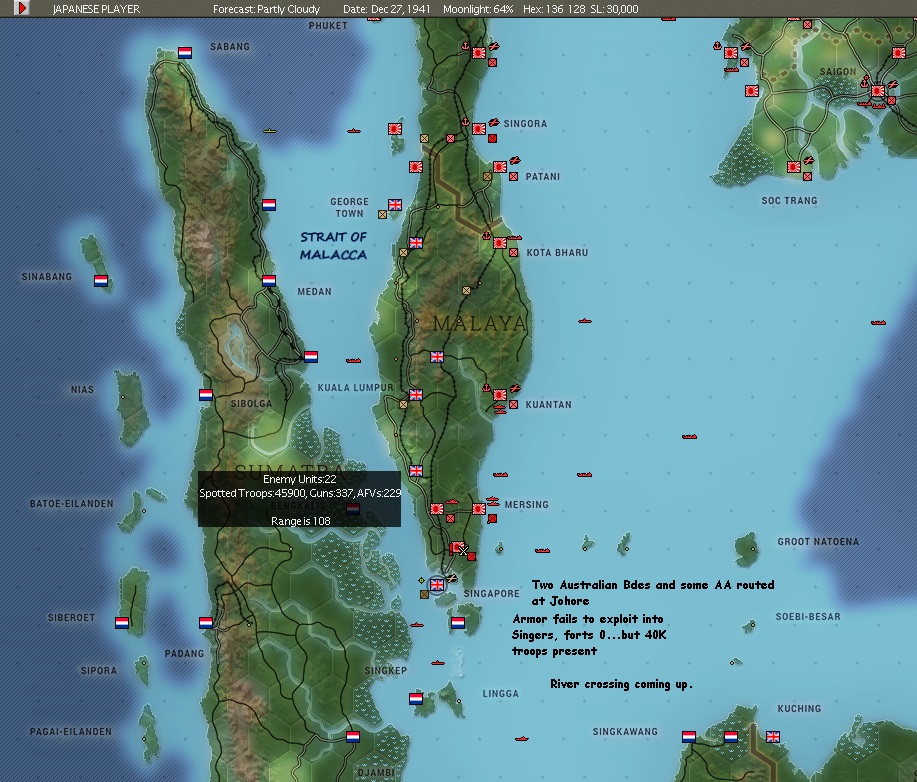Select the tan Allied unit below Singapore flag
917x782 pixels.
(425, 594)
